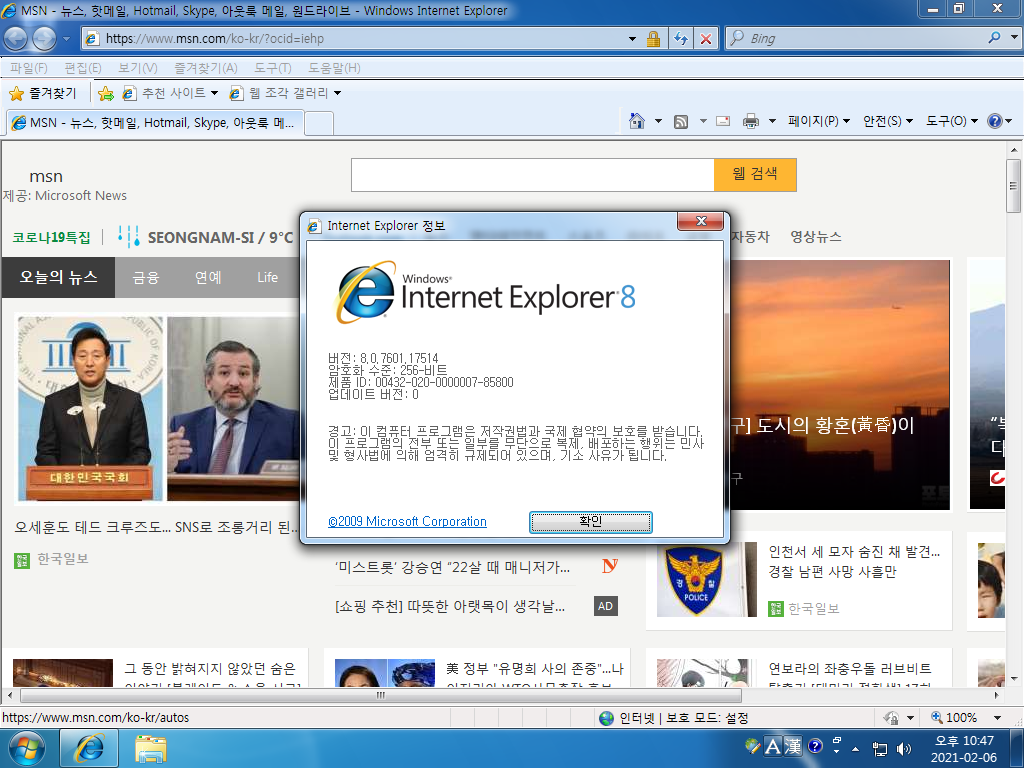Click ©2009 Microsoft Corporation link
The height and width of the screenshot is (768, 1024).
point(408,521)
